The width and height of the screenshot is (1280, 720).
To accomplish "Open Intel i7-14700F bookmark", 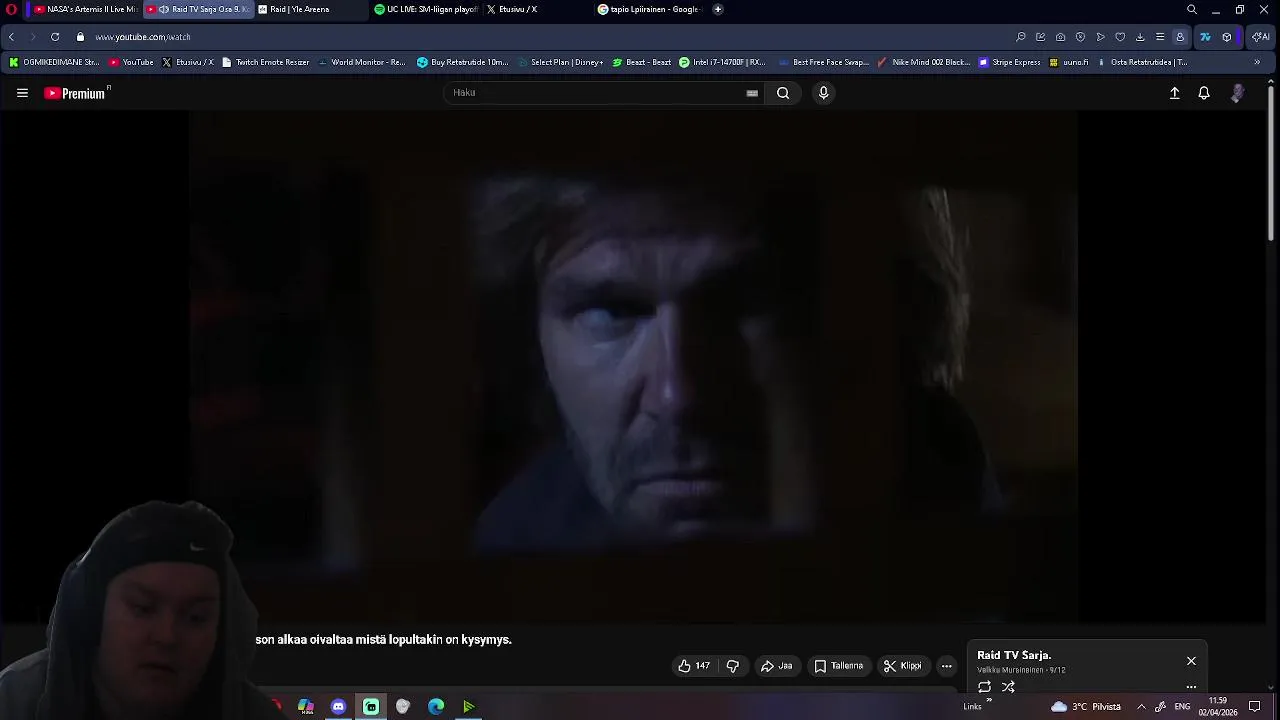I will [722, 62].
